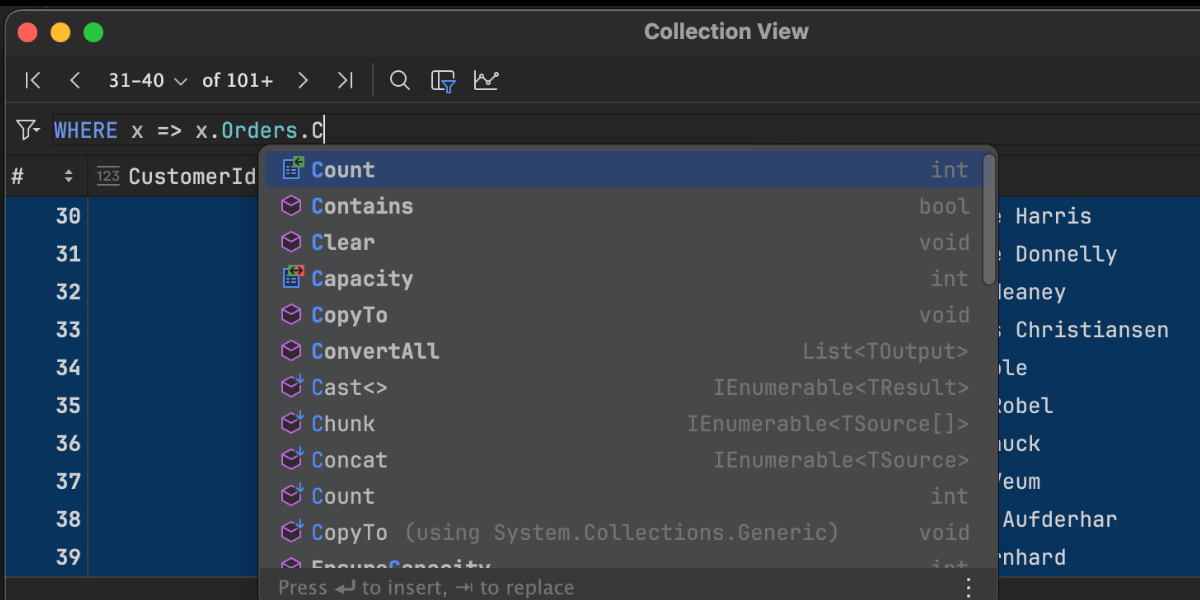Jump to last page of results
The image size is (1200, 600).
pos(345,81)
